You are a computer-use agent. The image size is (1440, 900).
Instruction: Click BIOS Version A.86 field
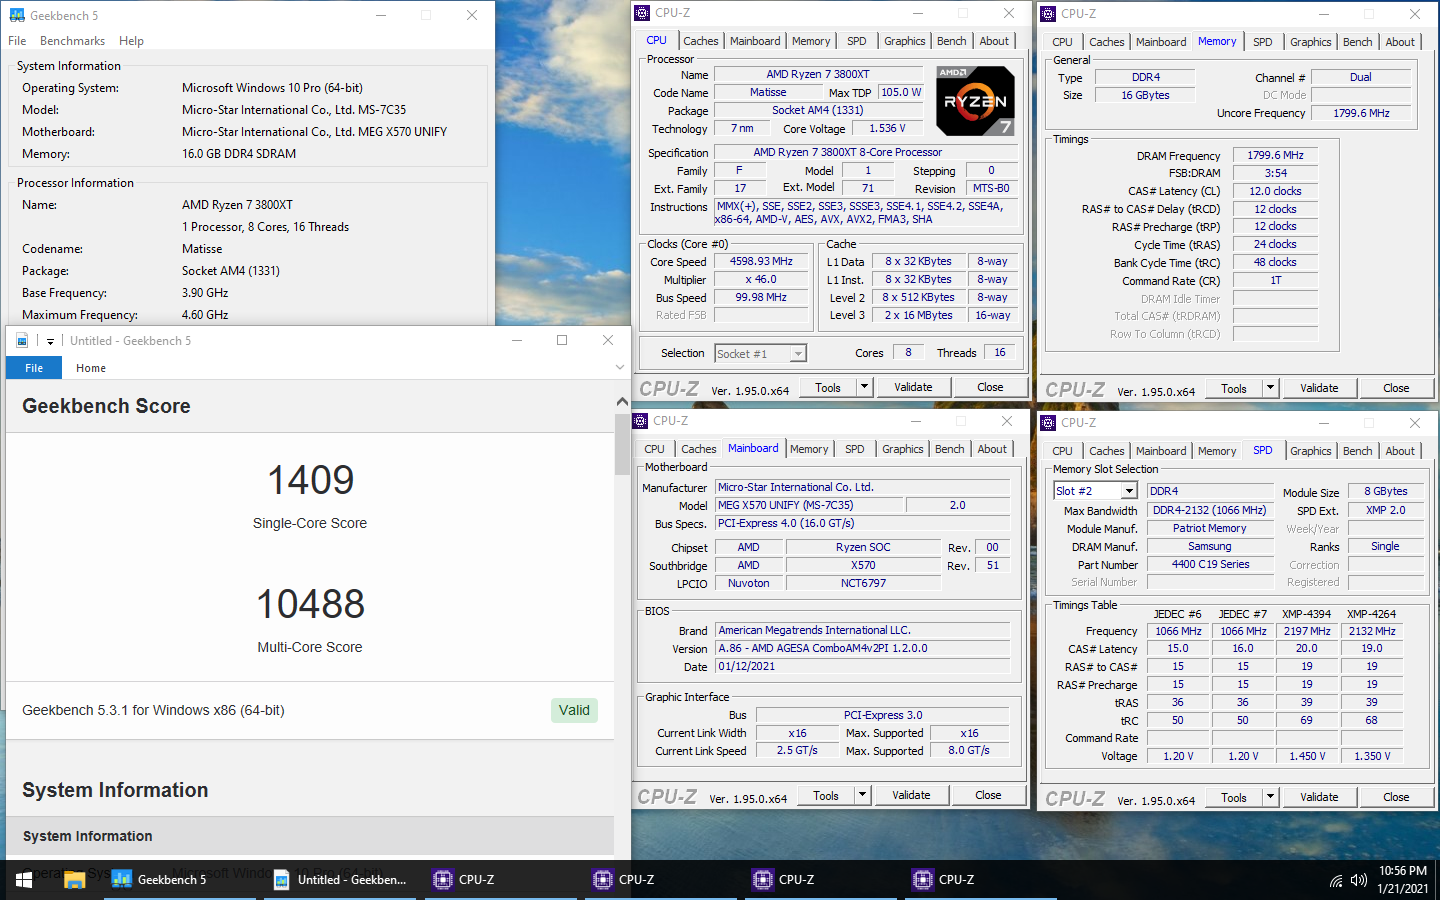pos(863,648)
